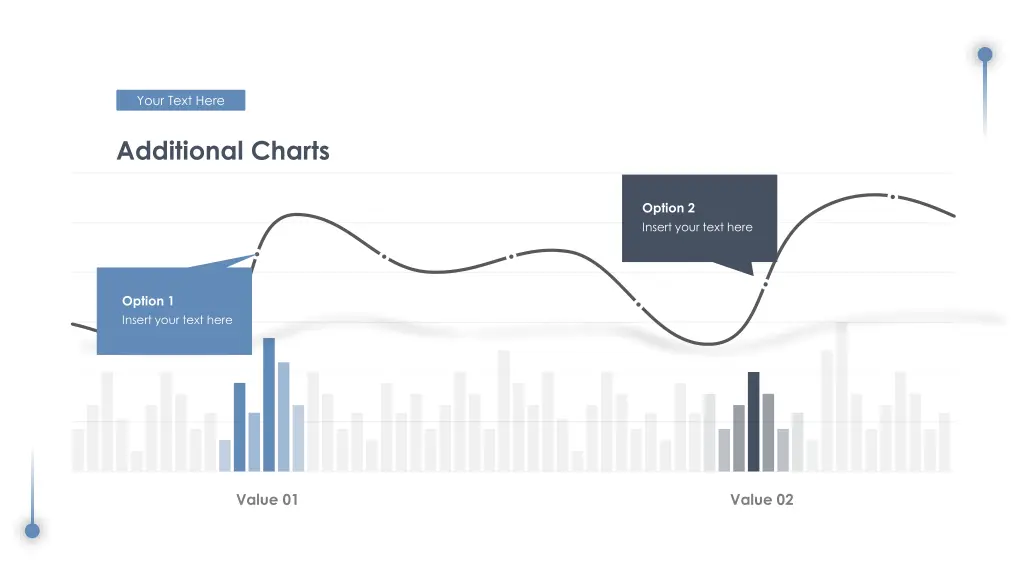Viewport: 1024px width, 576px height.
Task: Select the vertical line below the top-right circle
Action: point(985,100)
